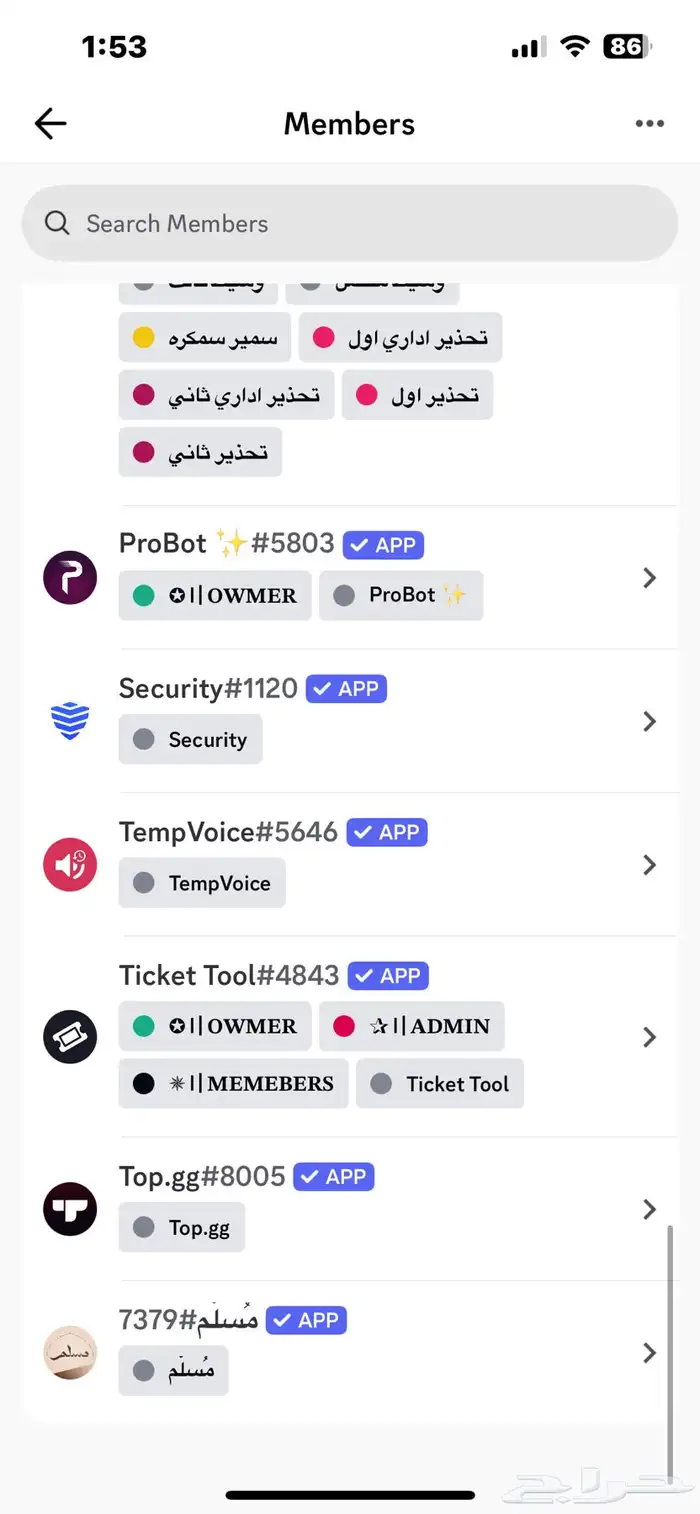Tap the APP badge next to Security#1120
Image resolution: width=700 pixels, height=1514 pixels.
(x=346, y=688)
